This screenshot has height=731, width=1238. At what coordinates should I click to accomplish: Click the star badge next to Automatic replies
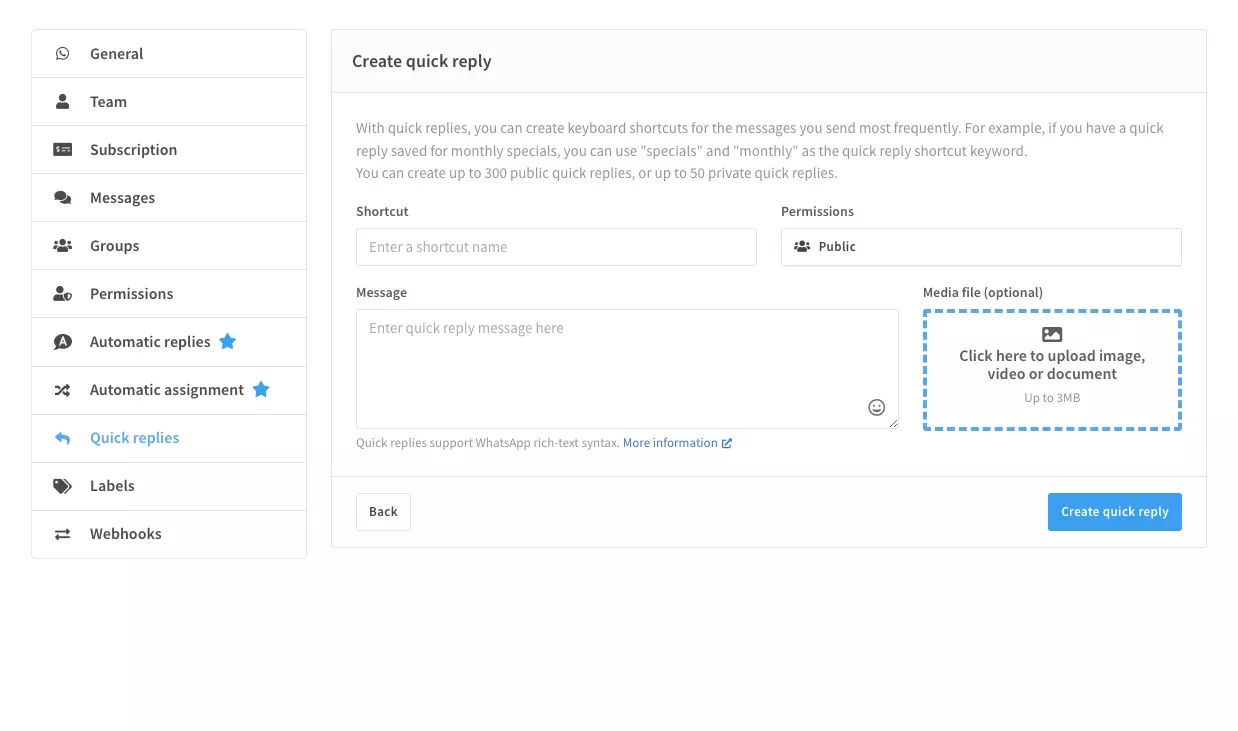pyautogui.click(x=227, y=341)
